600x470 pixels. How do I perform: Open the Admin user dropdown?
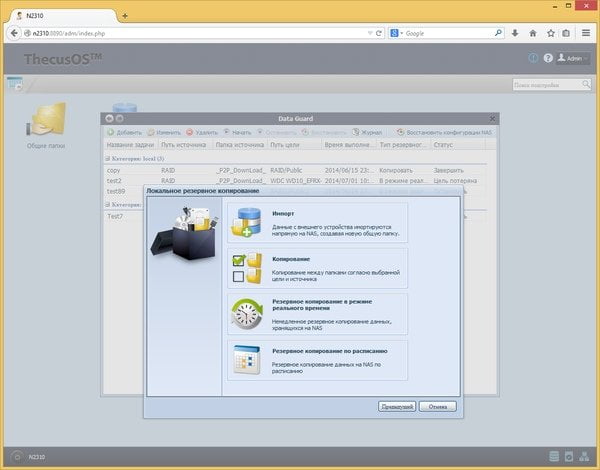573,58
